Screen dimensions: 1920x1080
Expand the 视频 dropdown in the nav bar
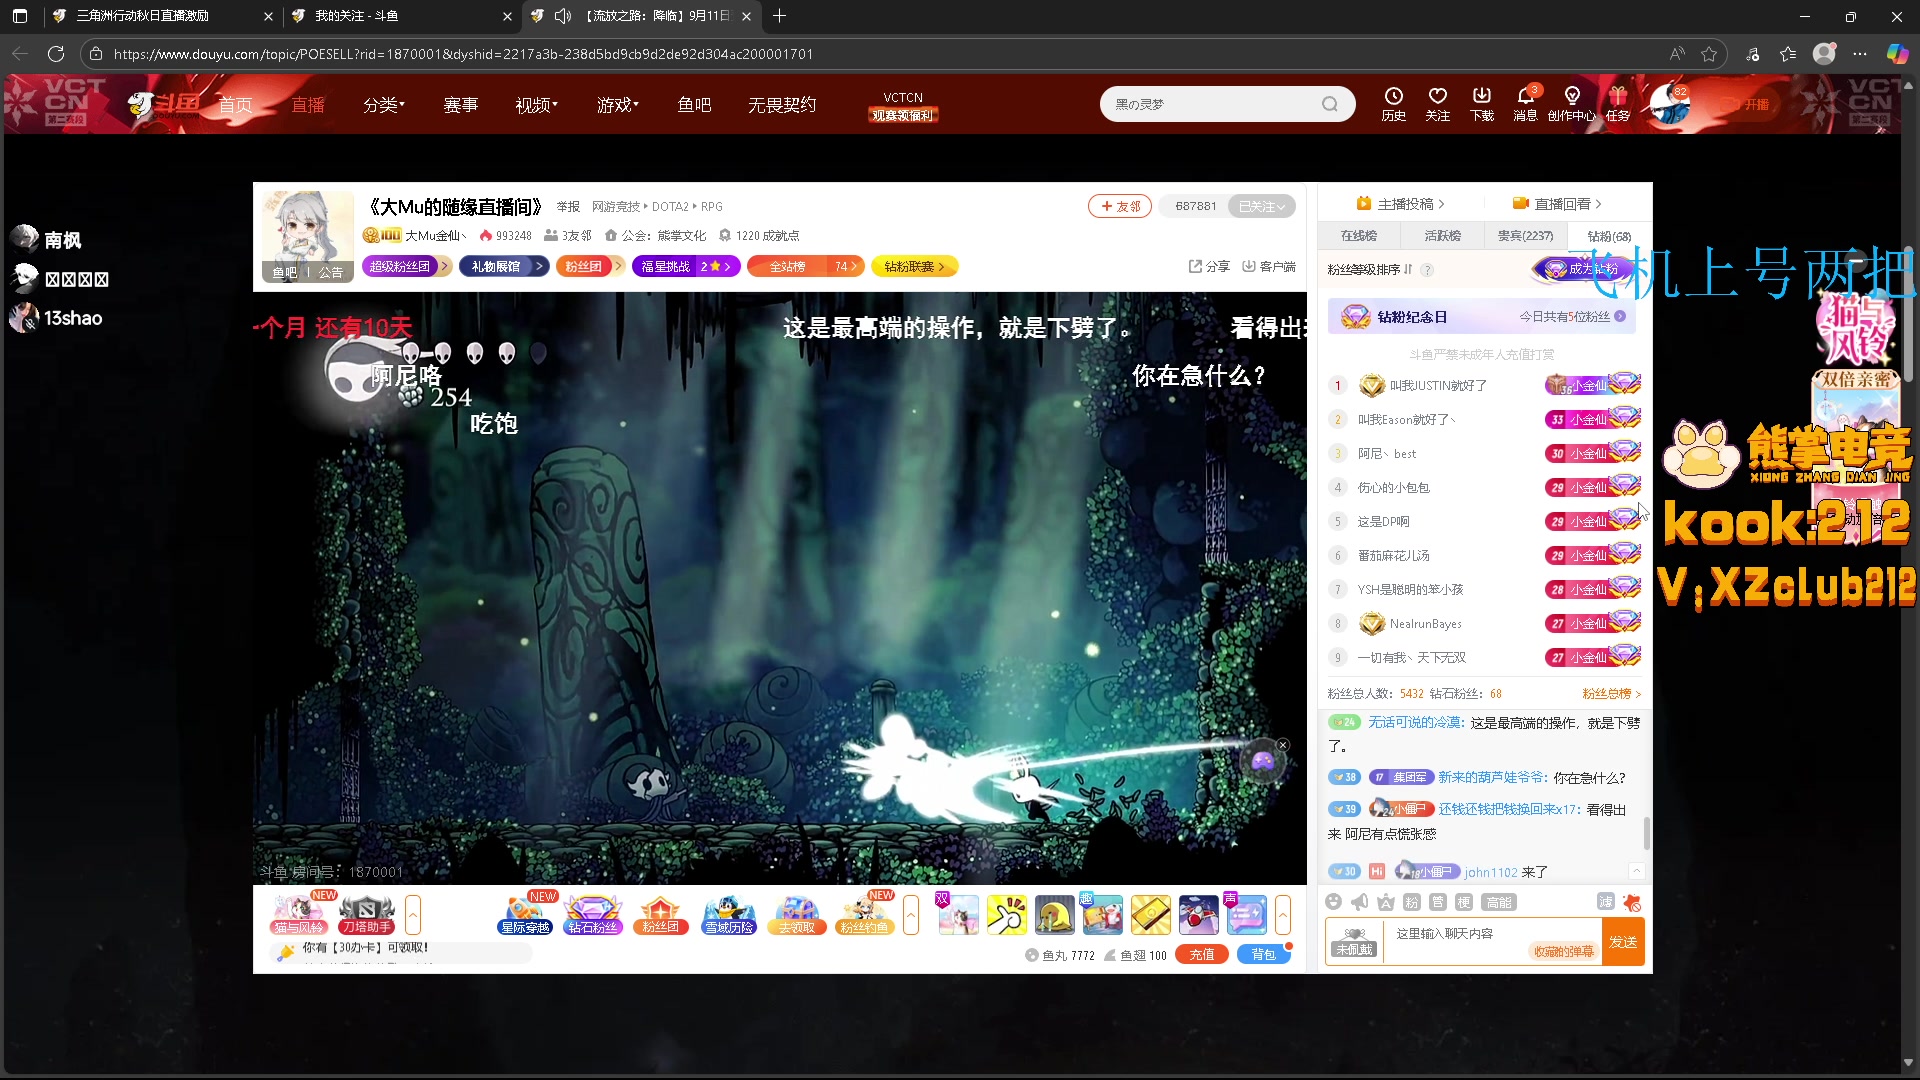click(x=536, y=104)
